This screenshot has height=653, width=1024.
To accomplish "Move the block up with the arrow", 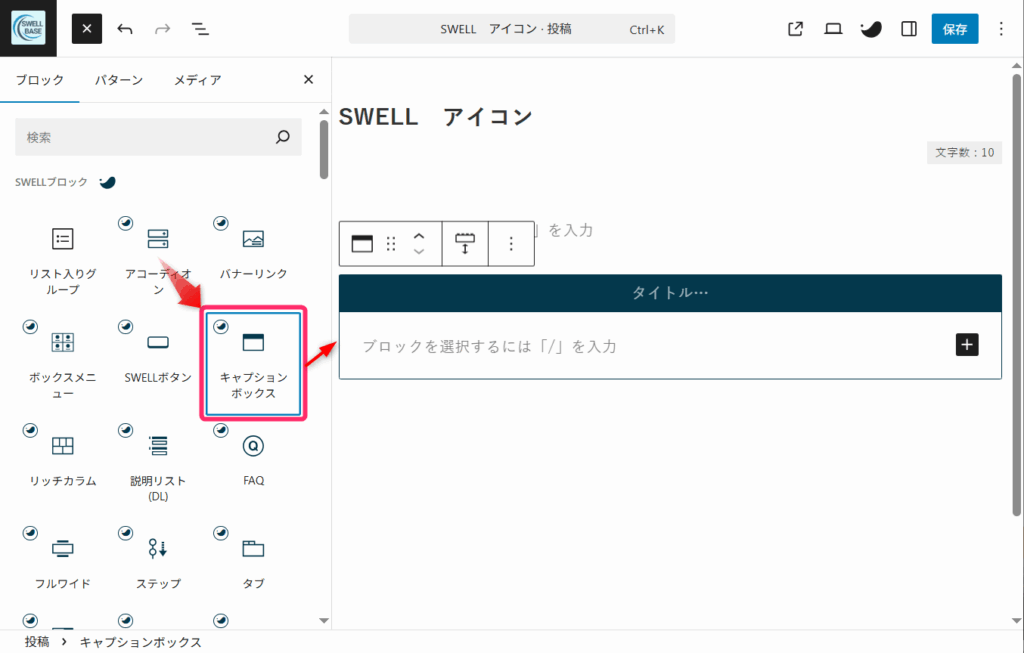I will tap(419, 236).
